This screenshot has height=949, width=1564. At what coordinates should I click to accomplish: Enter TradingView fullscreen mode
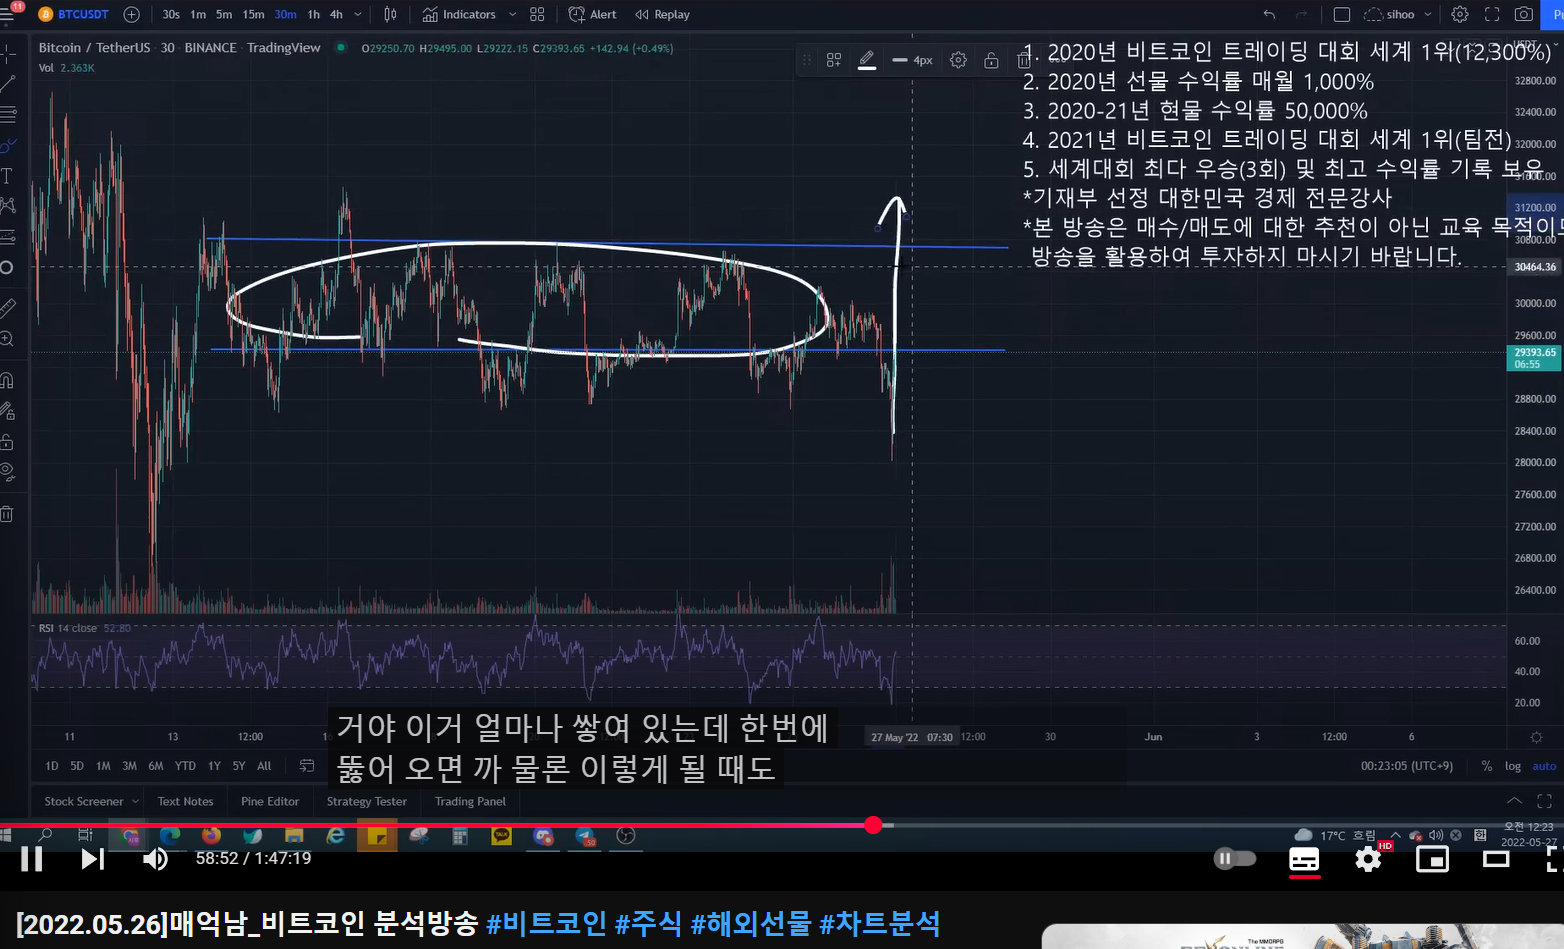1492,14
